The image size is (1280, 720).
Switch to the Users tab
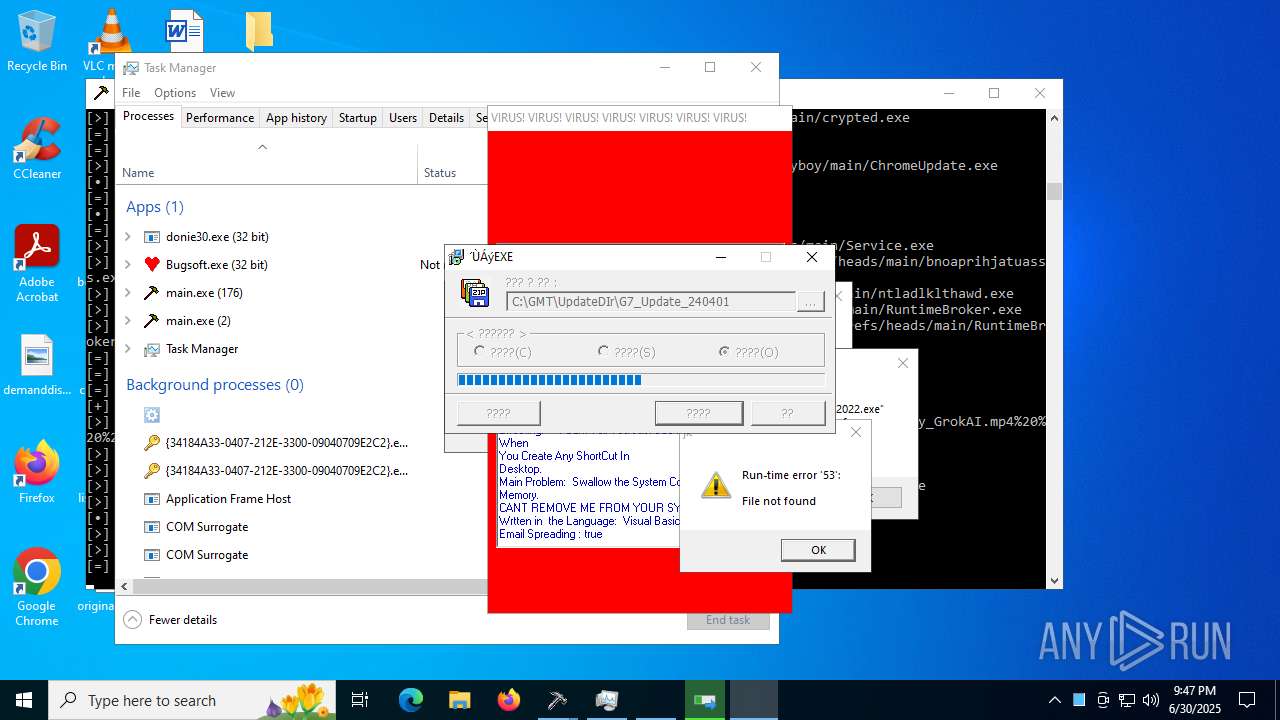coord(403,117)
